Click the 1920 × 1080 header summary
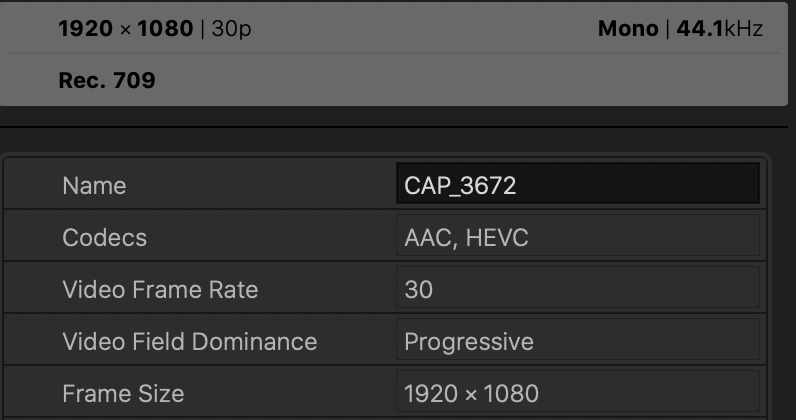 125,28
